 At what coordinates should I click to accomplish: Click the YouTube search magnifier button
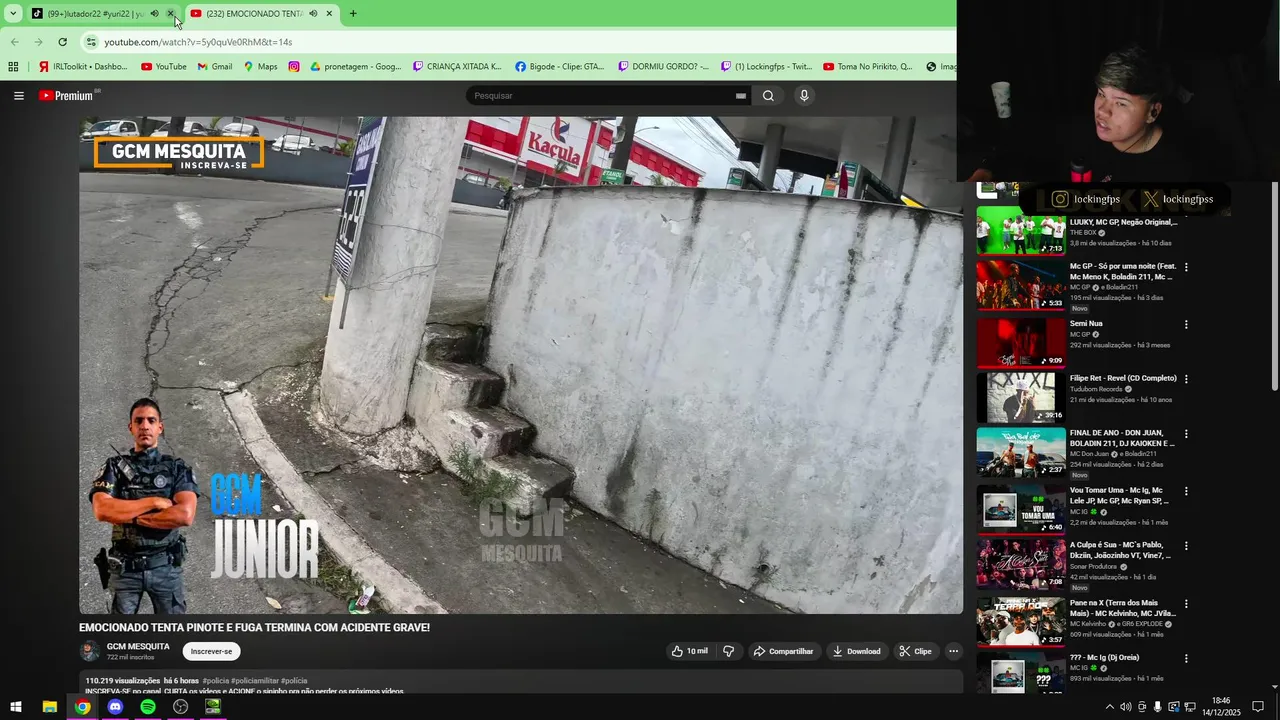pos(768,96)
